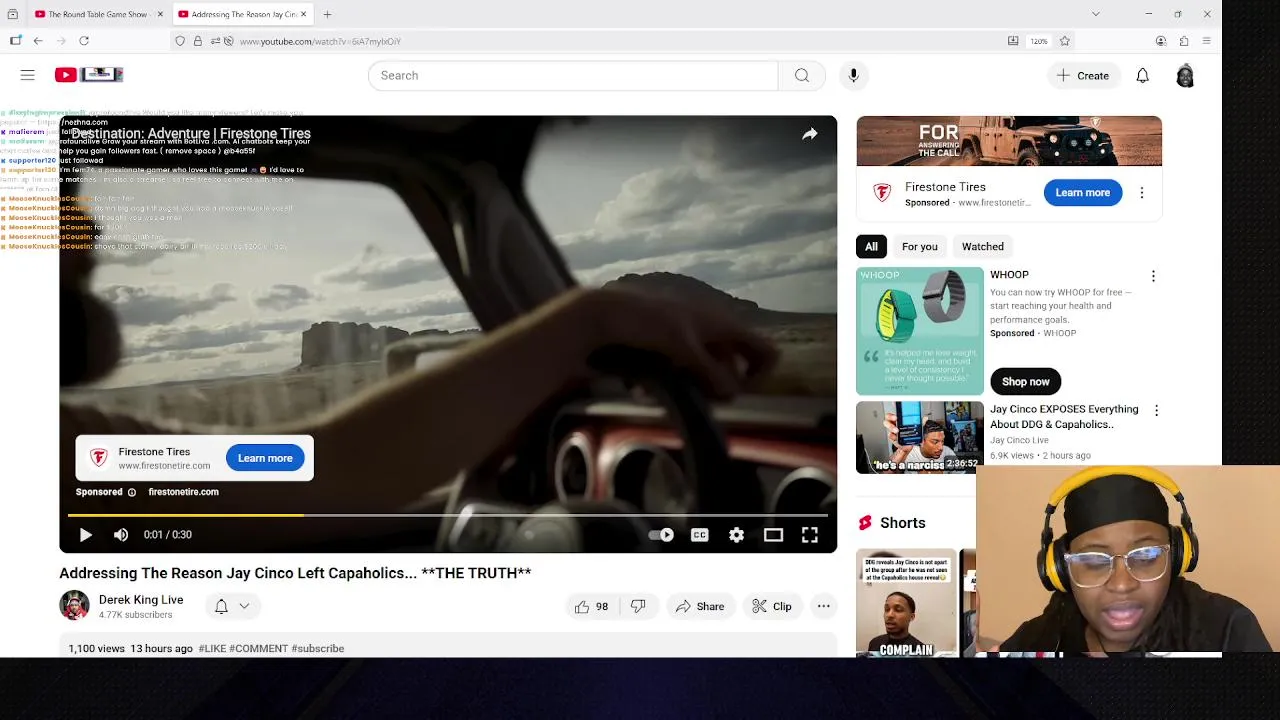Dislike the video thumbs down
This screenshot has height=720, width=1280.
(638, 607)
